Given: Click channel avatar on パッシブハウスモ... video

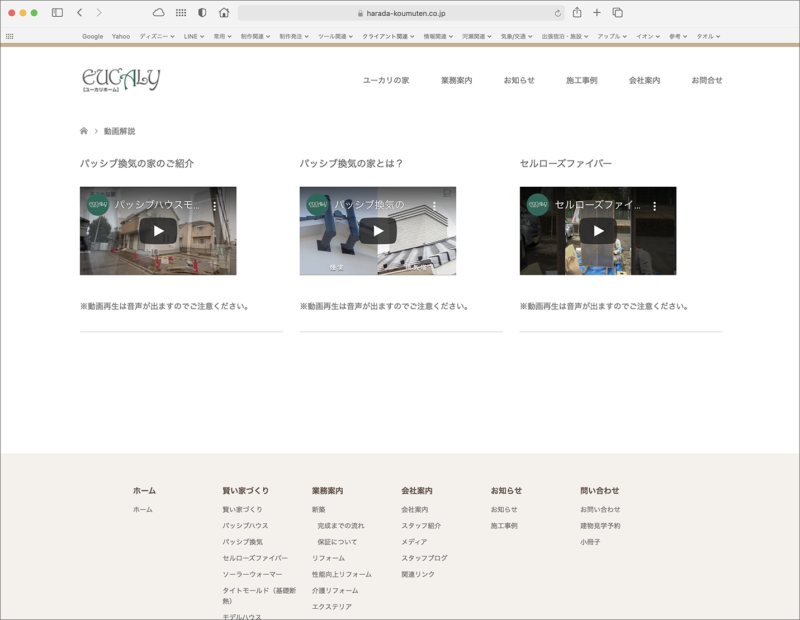Looking at the screenshot, I should pyautogui.click(x=98, y=205).
